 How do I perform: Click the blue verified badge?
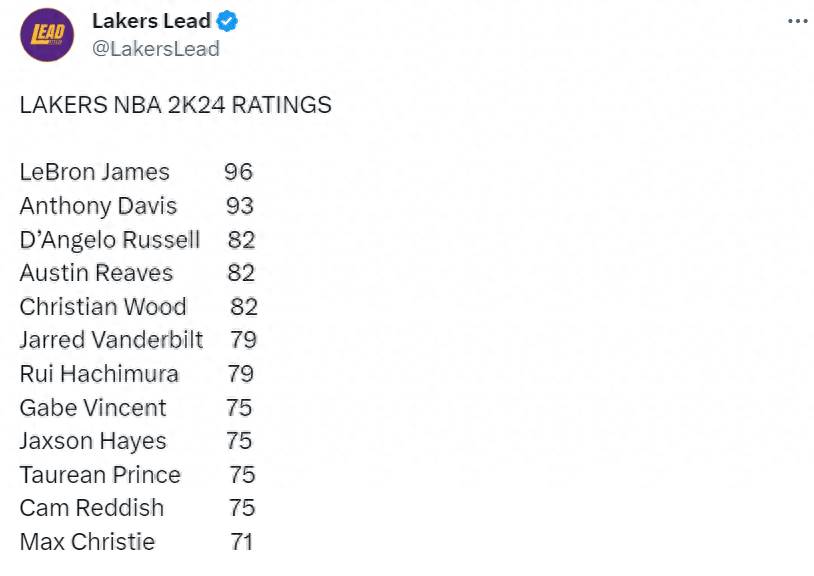pyautogui.click(x=227, y=21)
